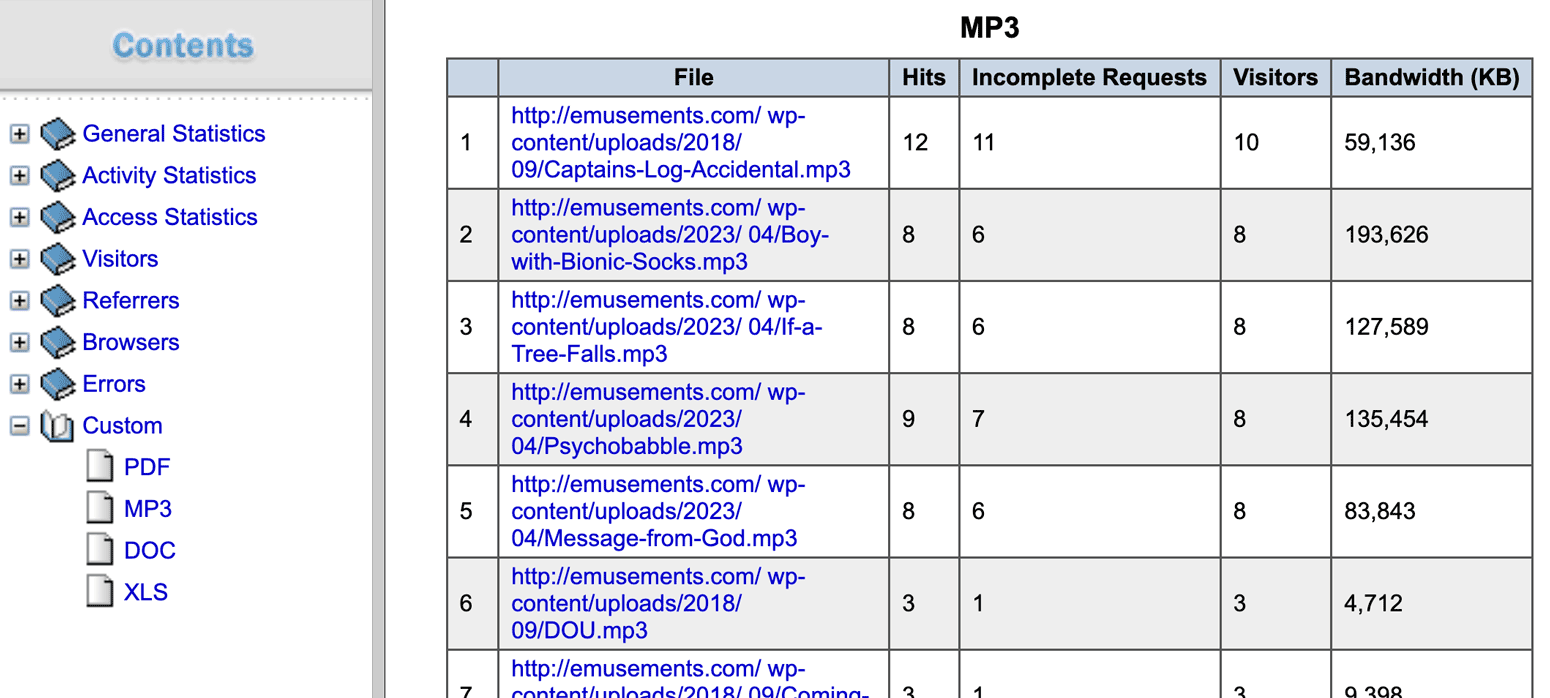The image size is (1550, 698).
Task: Expand the Visitors tree node
Action: point(19,259)
